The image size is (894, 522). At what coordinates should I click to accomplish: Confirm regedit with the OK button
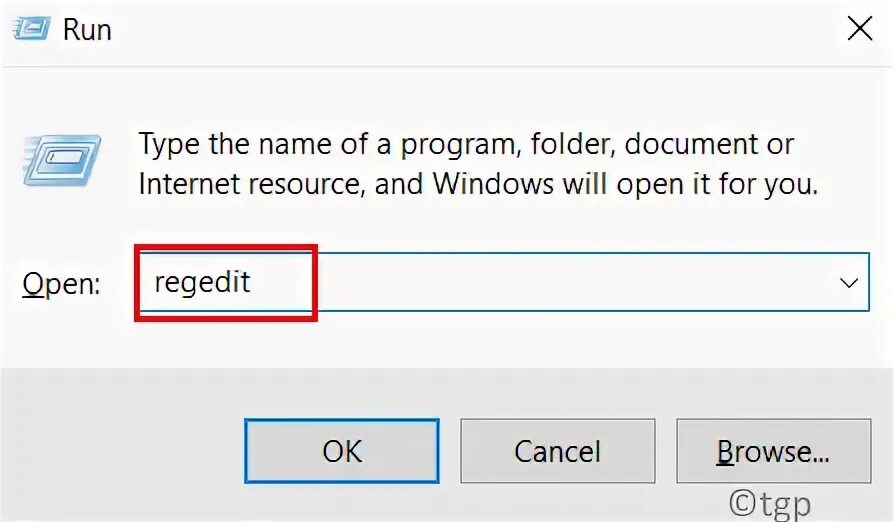coord(342,451)
